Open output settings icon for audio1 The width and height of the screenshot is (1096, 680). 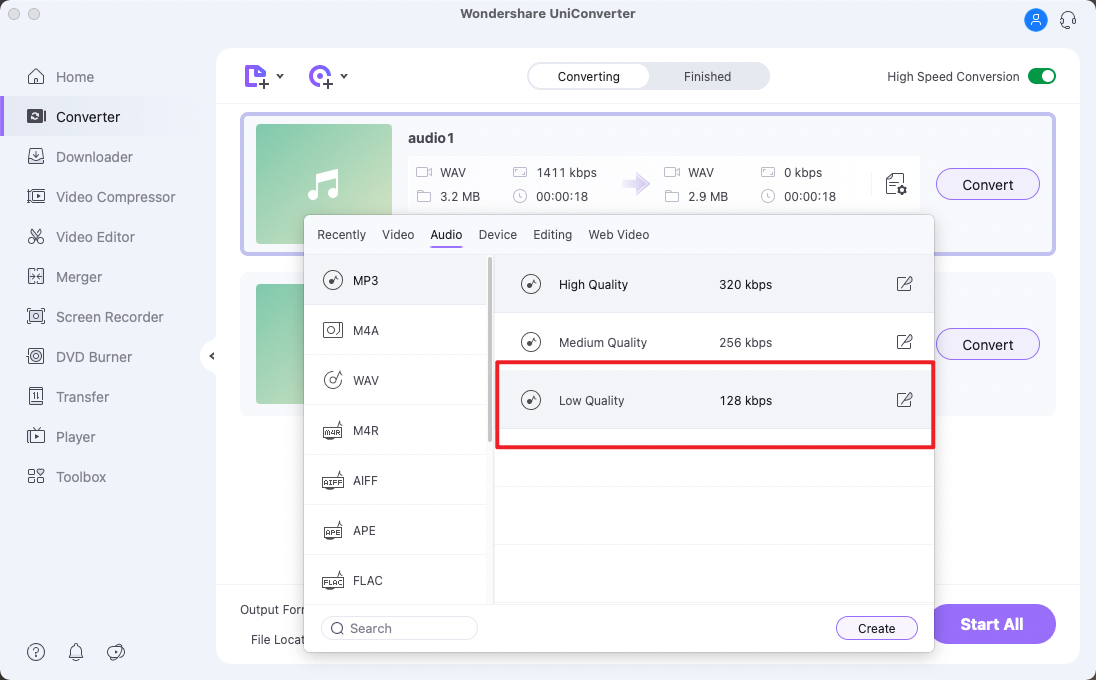(895, 185)
